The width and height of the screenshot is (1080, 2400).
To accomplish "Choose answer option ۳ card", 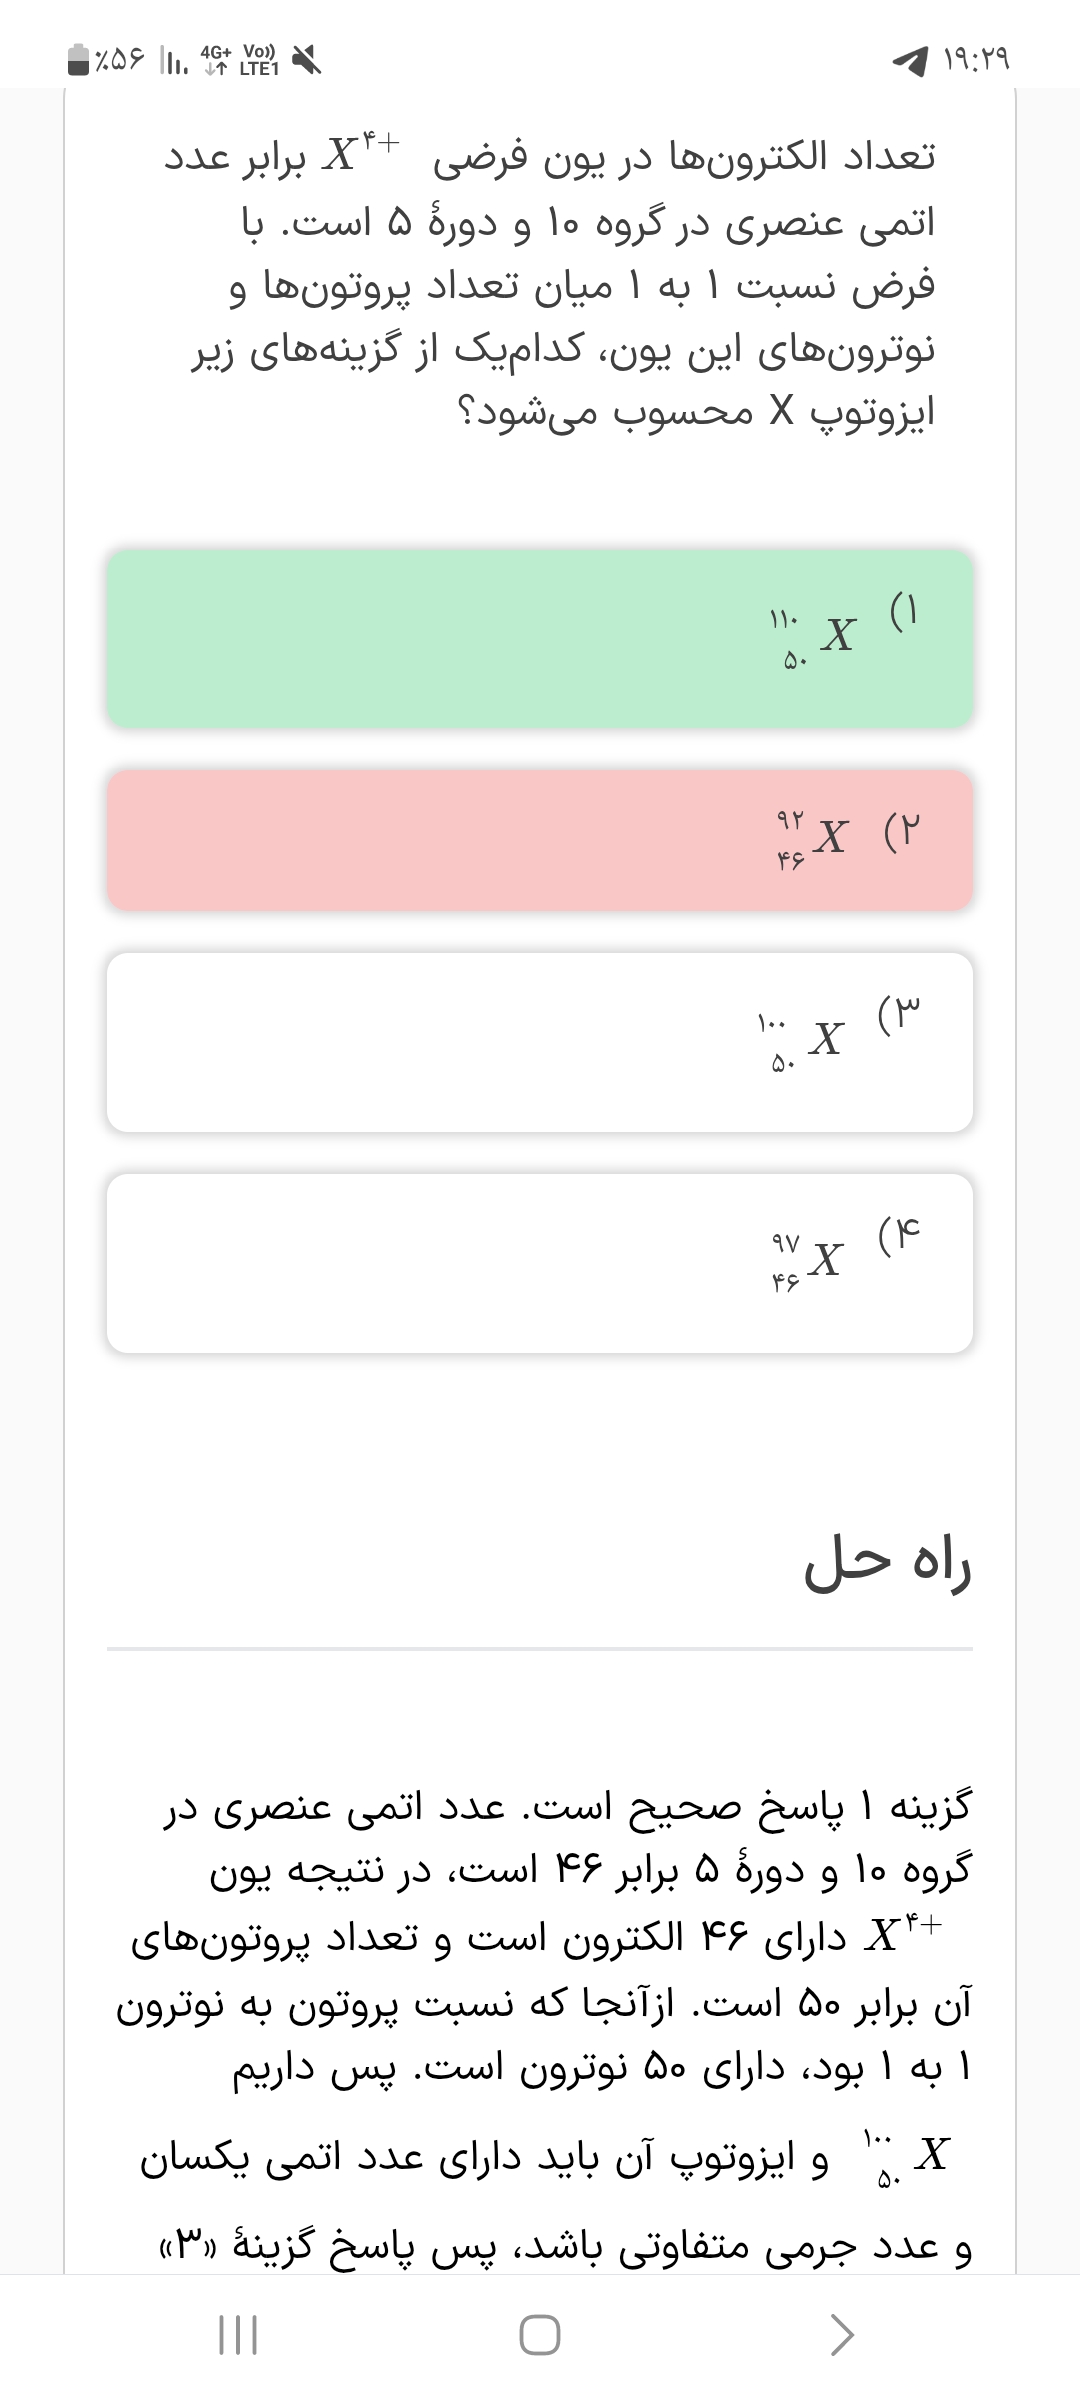I will click(x=540, y=1042).
